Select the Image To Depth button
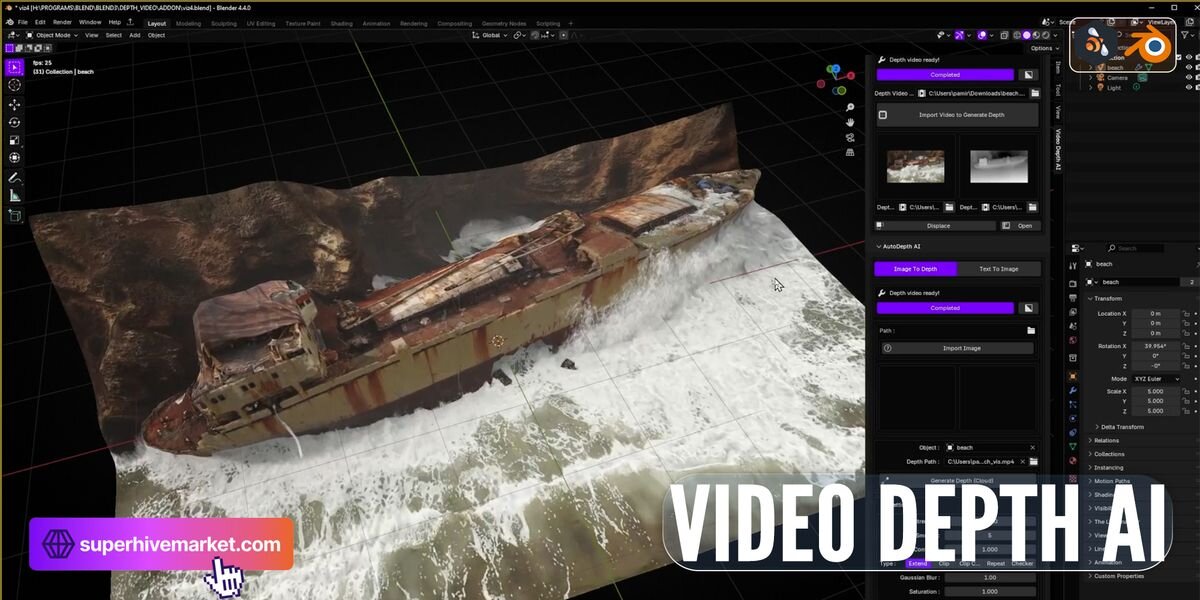Image resolution: width=1200 pixels, height=600 pixels. 915,269
